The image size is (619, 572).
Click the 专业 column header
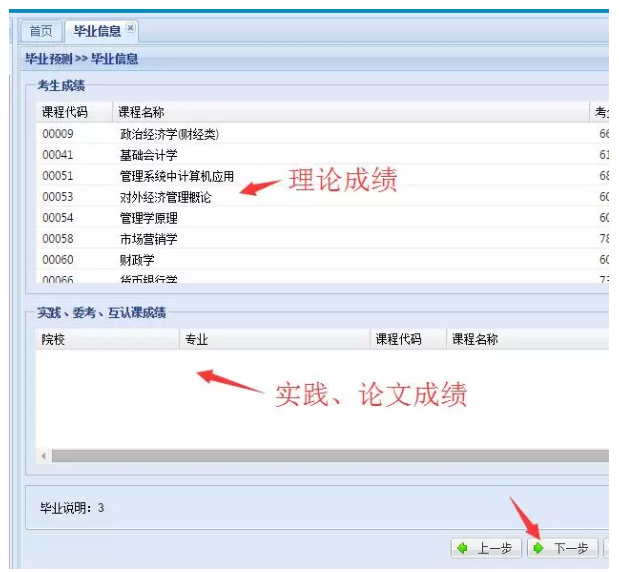[275, 339]
